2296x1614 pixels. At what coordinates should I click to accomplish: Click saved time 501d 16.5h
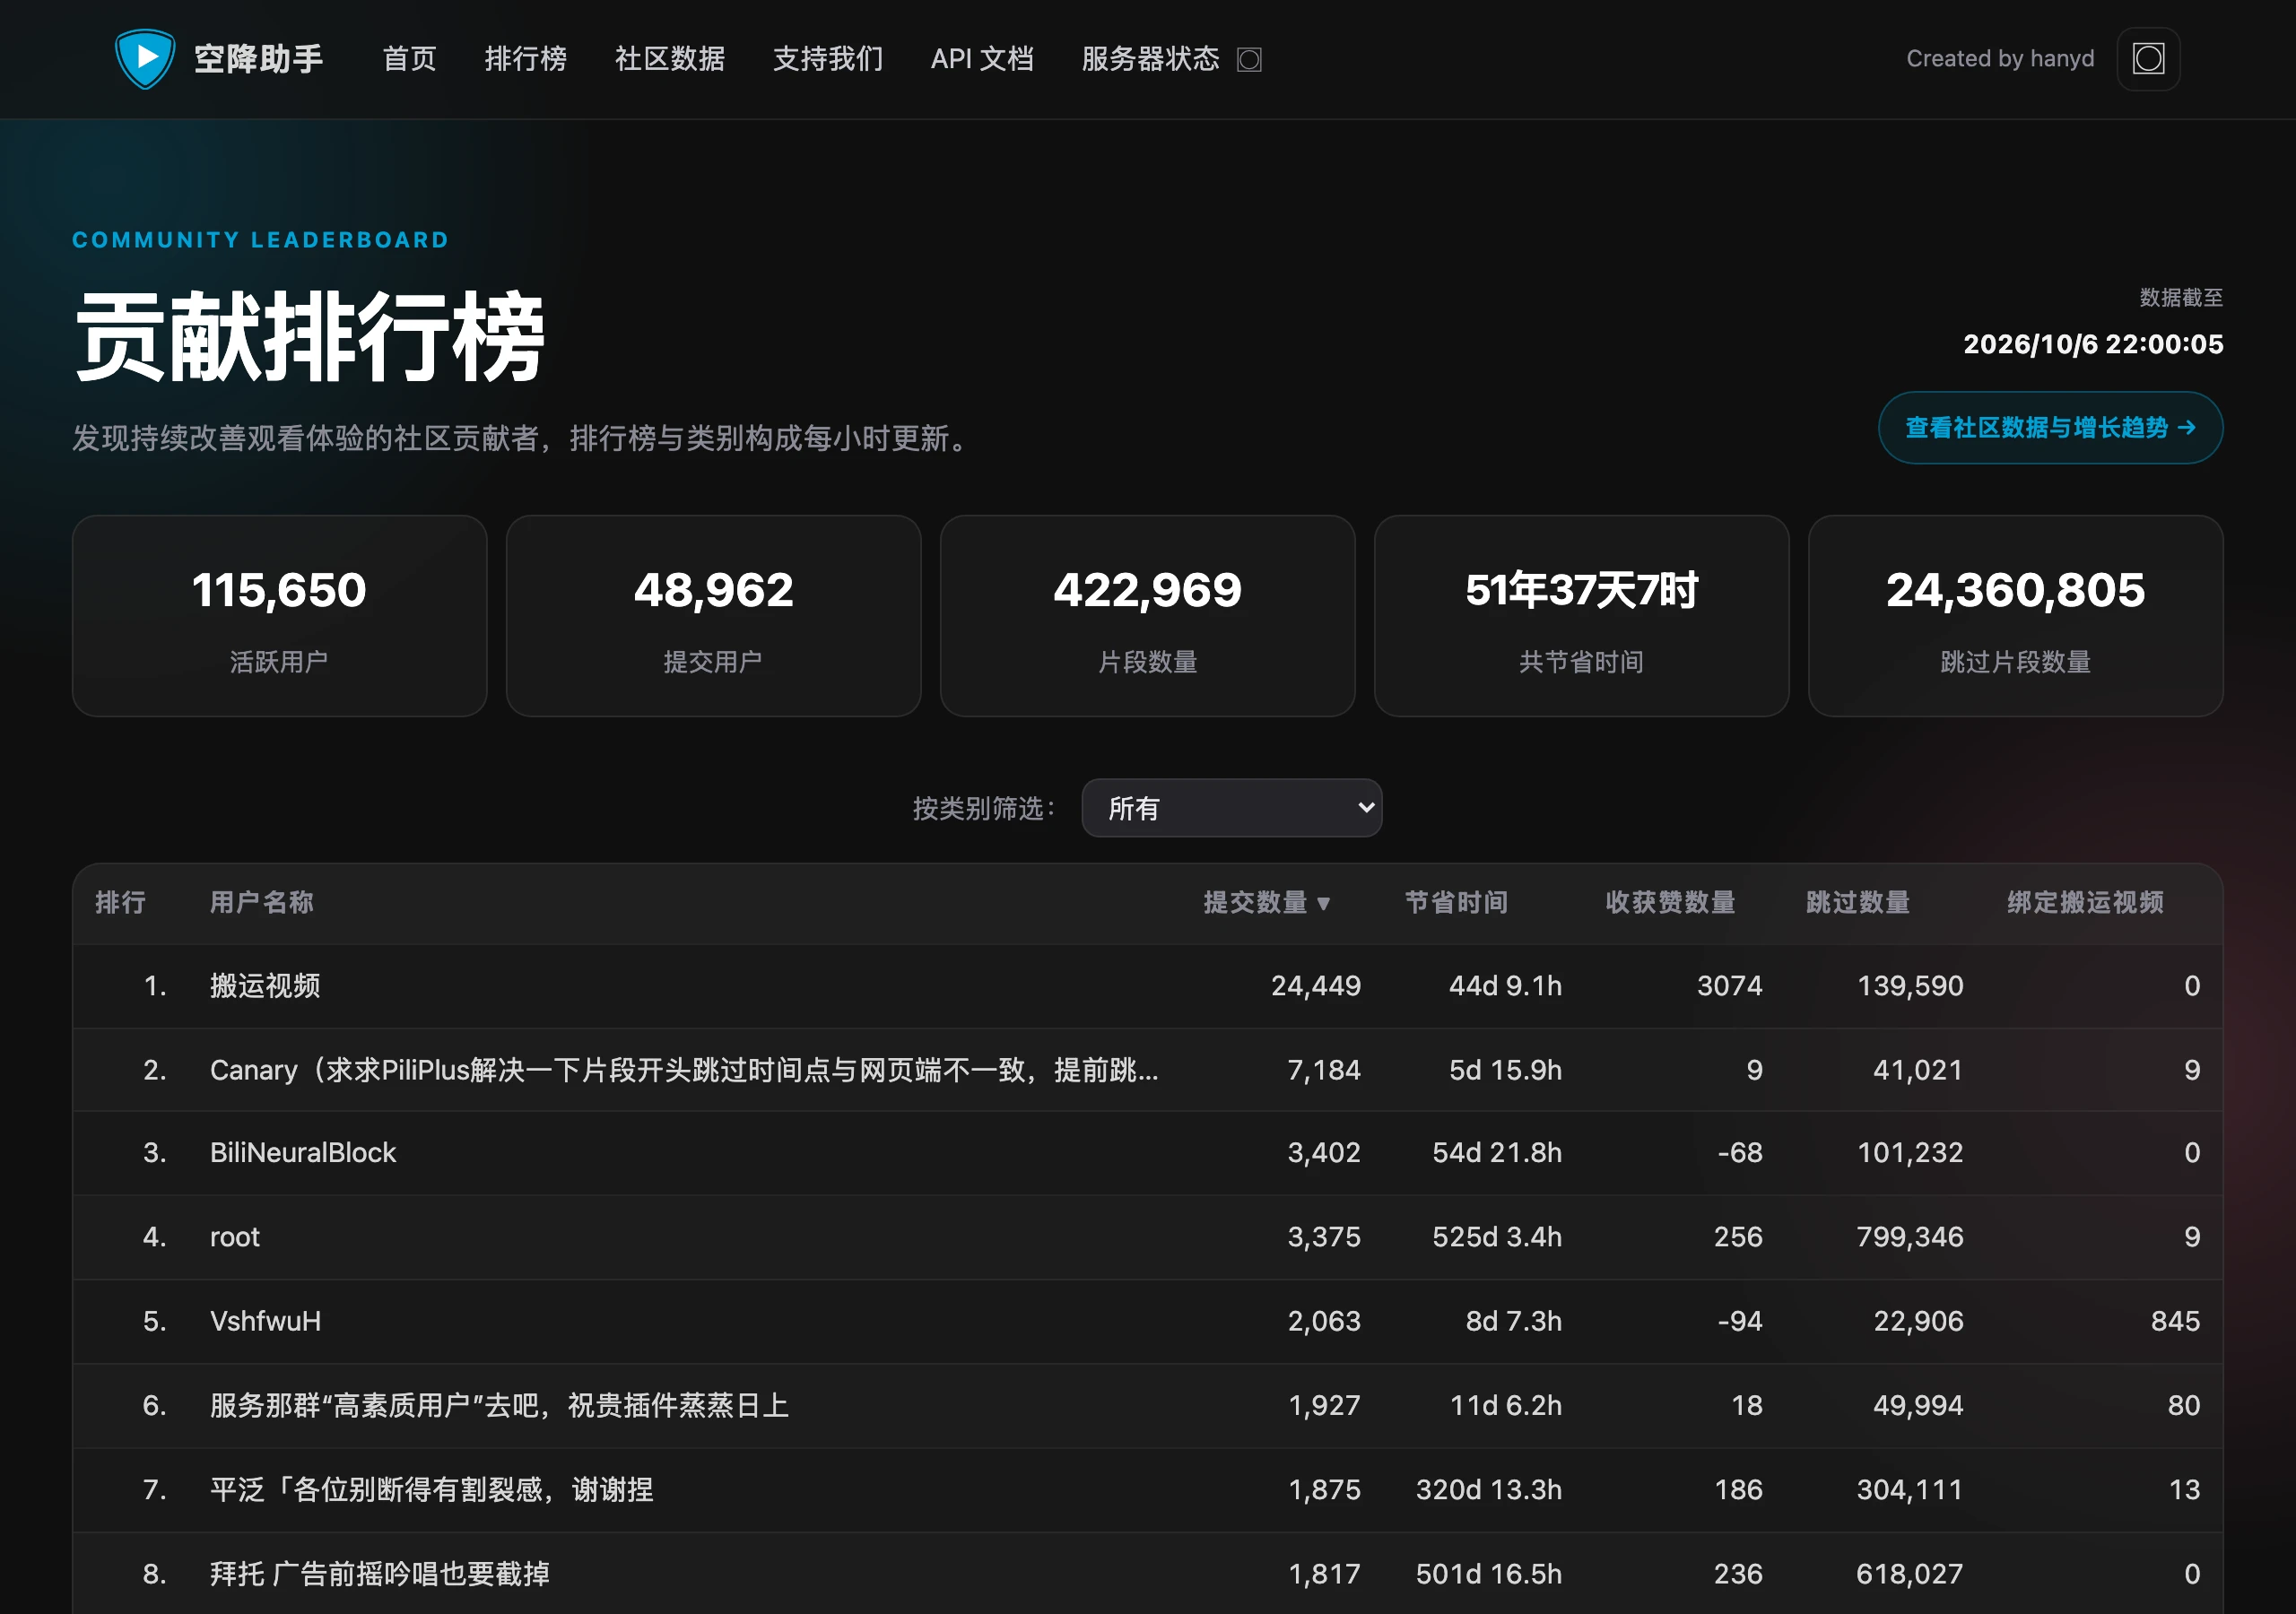pyautogui.click(x=1489, y=1574)
